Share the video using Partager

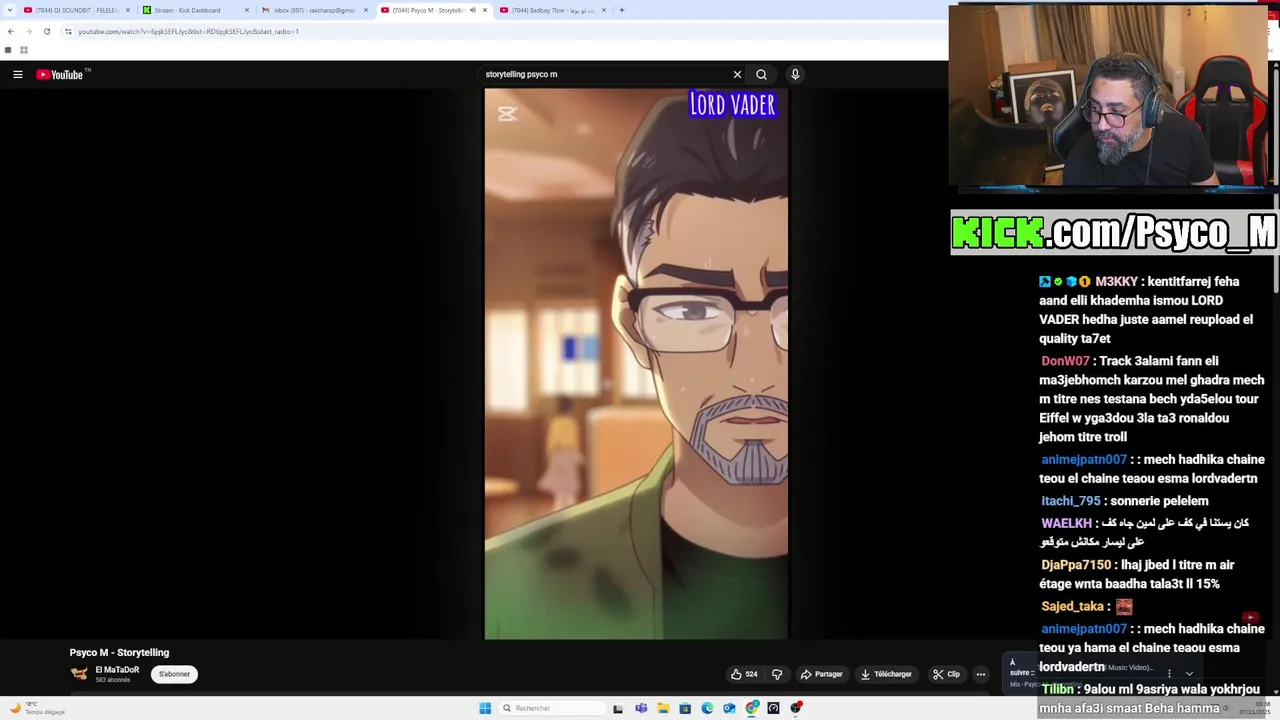click(821, 674)
